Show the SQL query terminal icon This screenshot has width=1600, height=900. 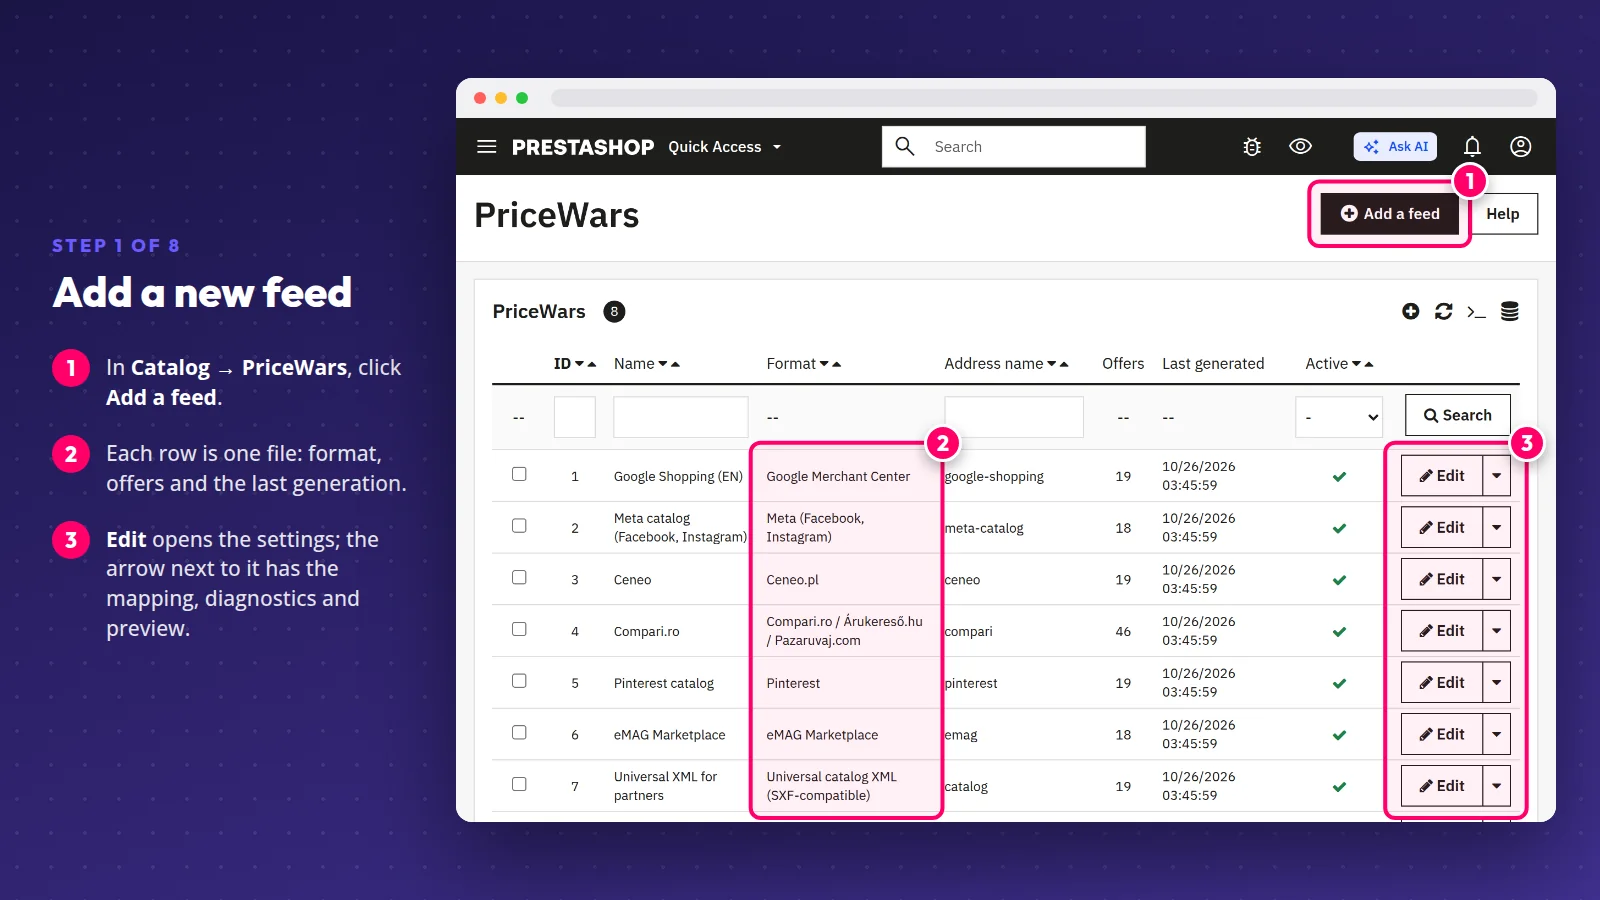coord(1476,312)
